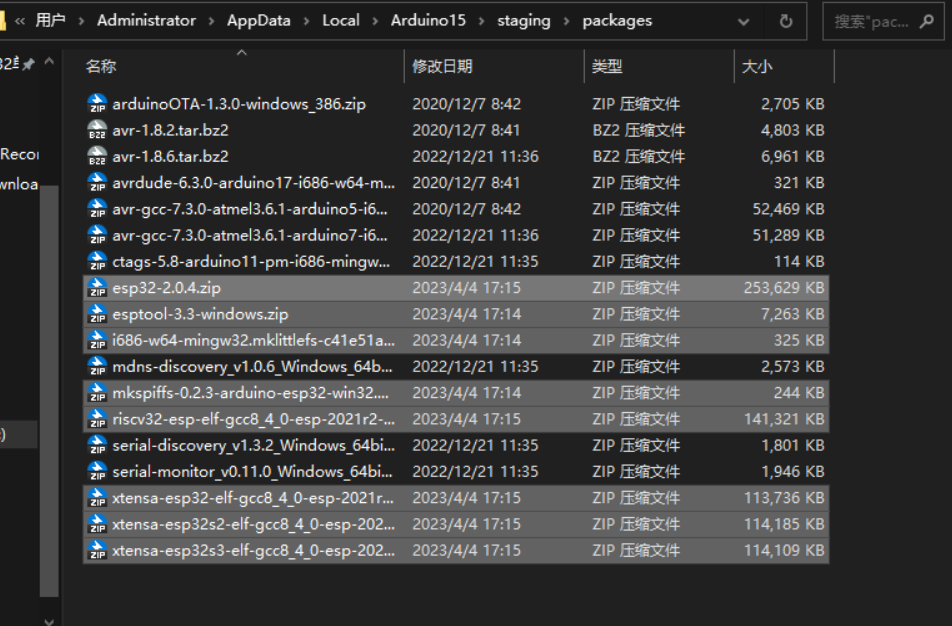Open the address bar history dropdown

click(744, 21)
